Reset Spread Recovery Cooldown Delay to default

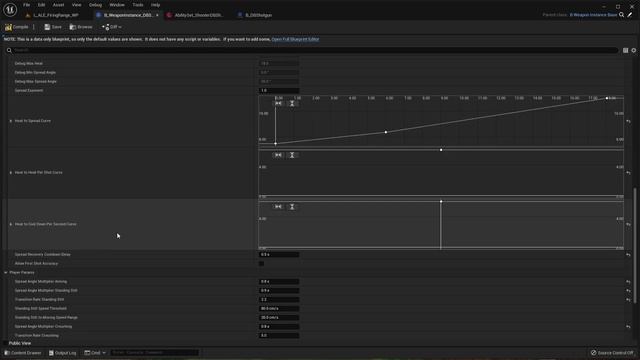628,255
